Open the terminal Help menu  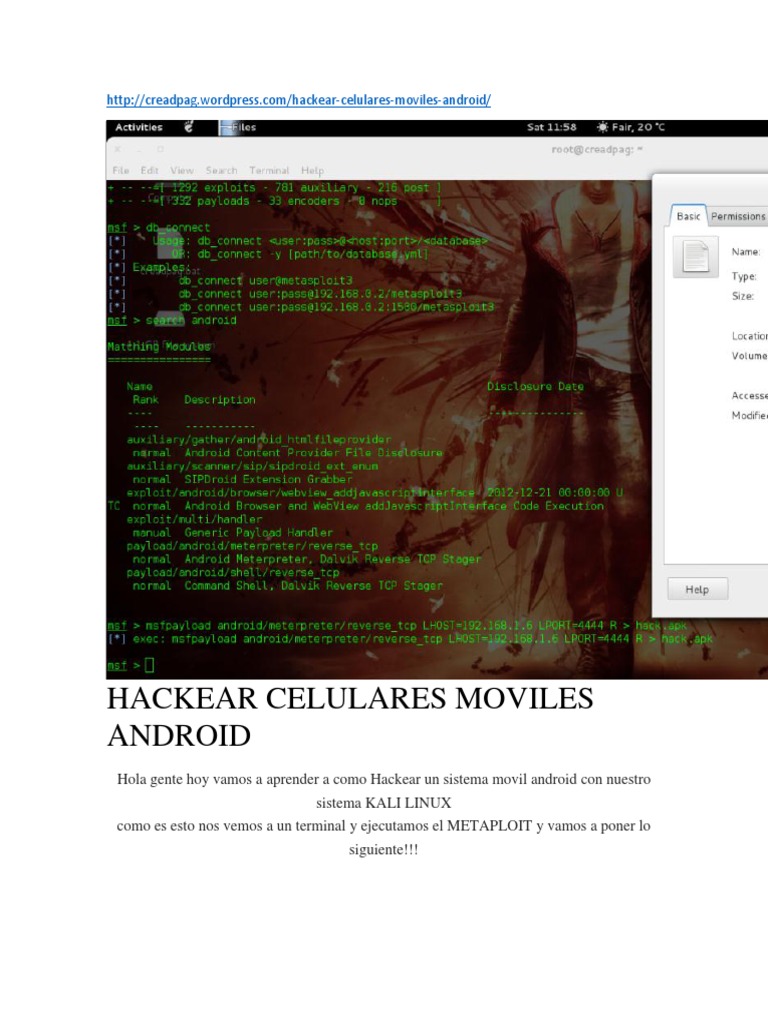click(312, 170)
